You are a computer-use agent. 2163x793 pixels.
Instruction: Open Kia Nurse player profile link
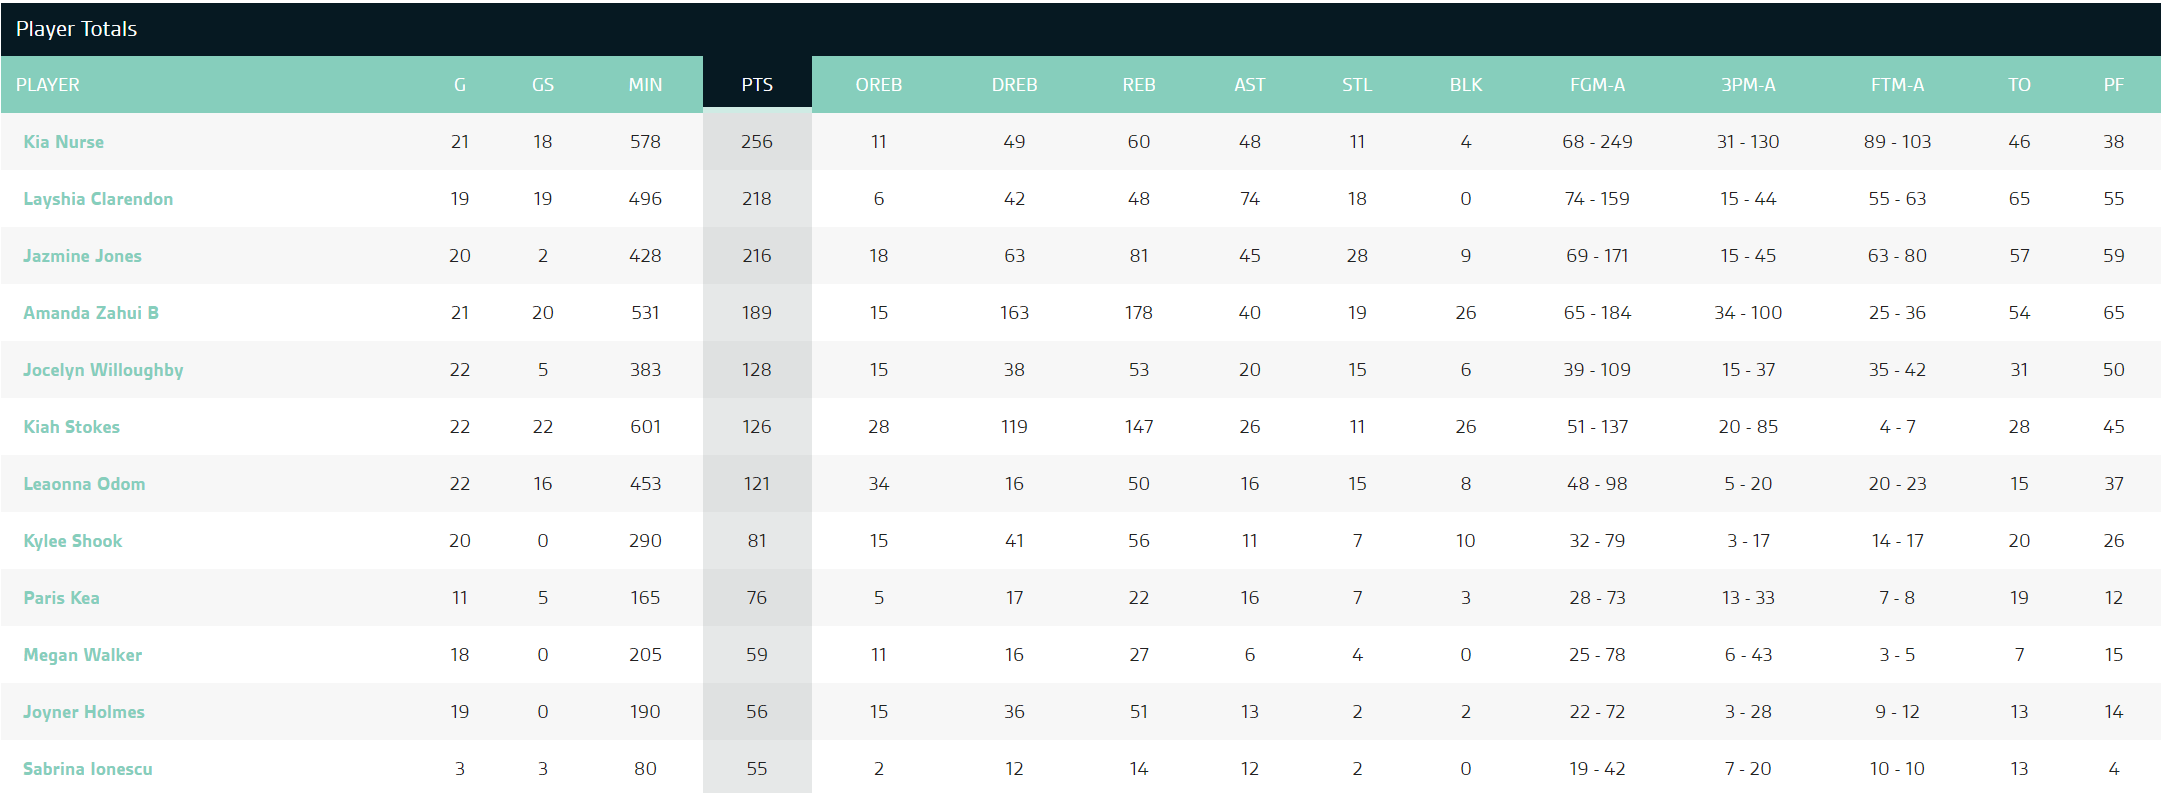click(x=64, y=142)
